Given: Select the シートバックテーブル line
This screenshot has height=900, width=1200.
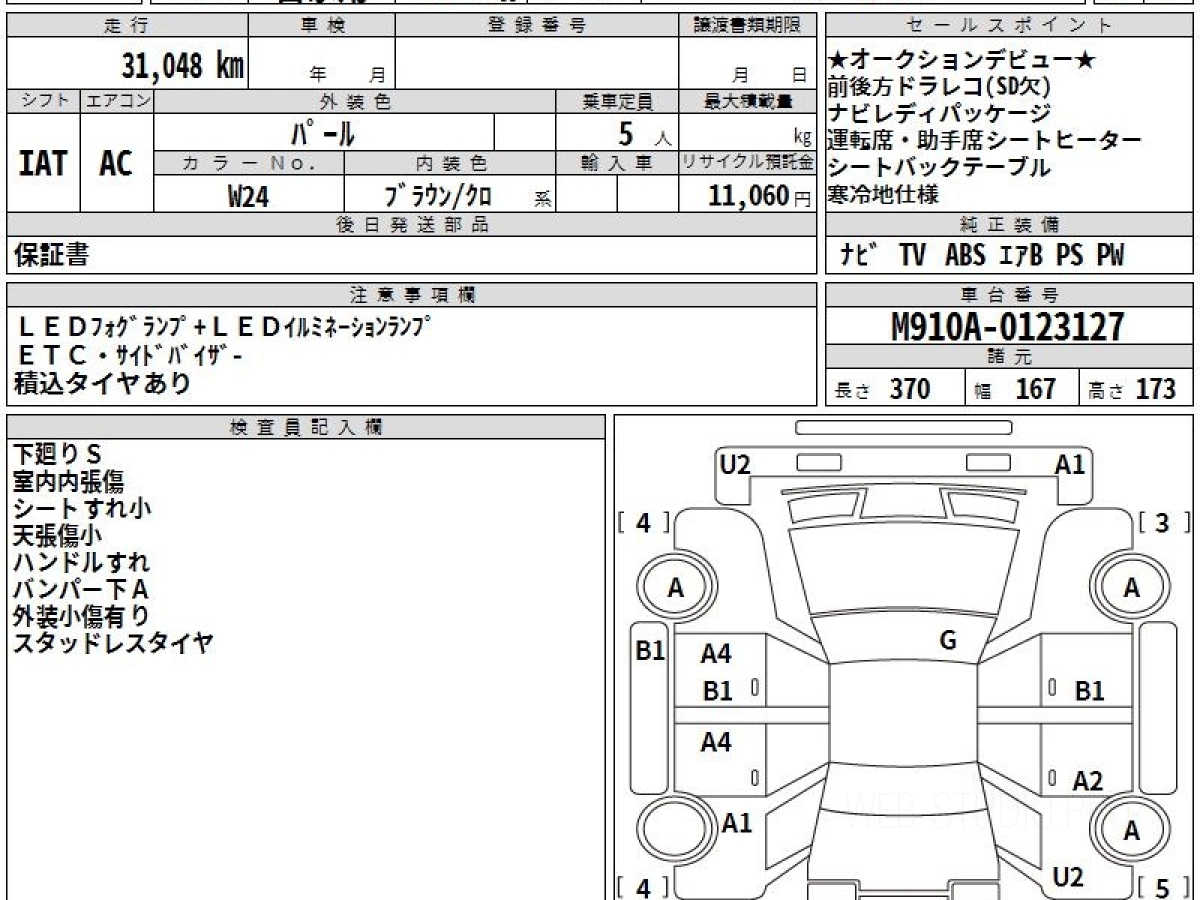Looking at the screenshot, I should (x=940, y=168).
